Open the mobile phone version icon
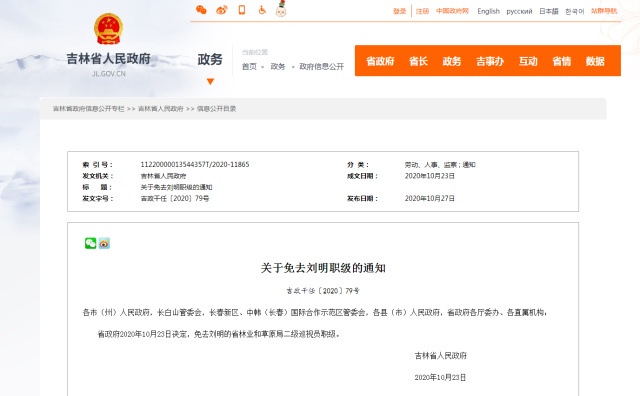 click(242, 10)
